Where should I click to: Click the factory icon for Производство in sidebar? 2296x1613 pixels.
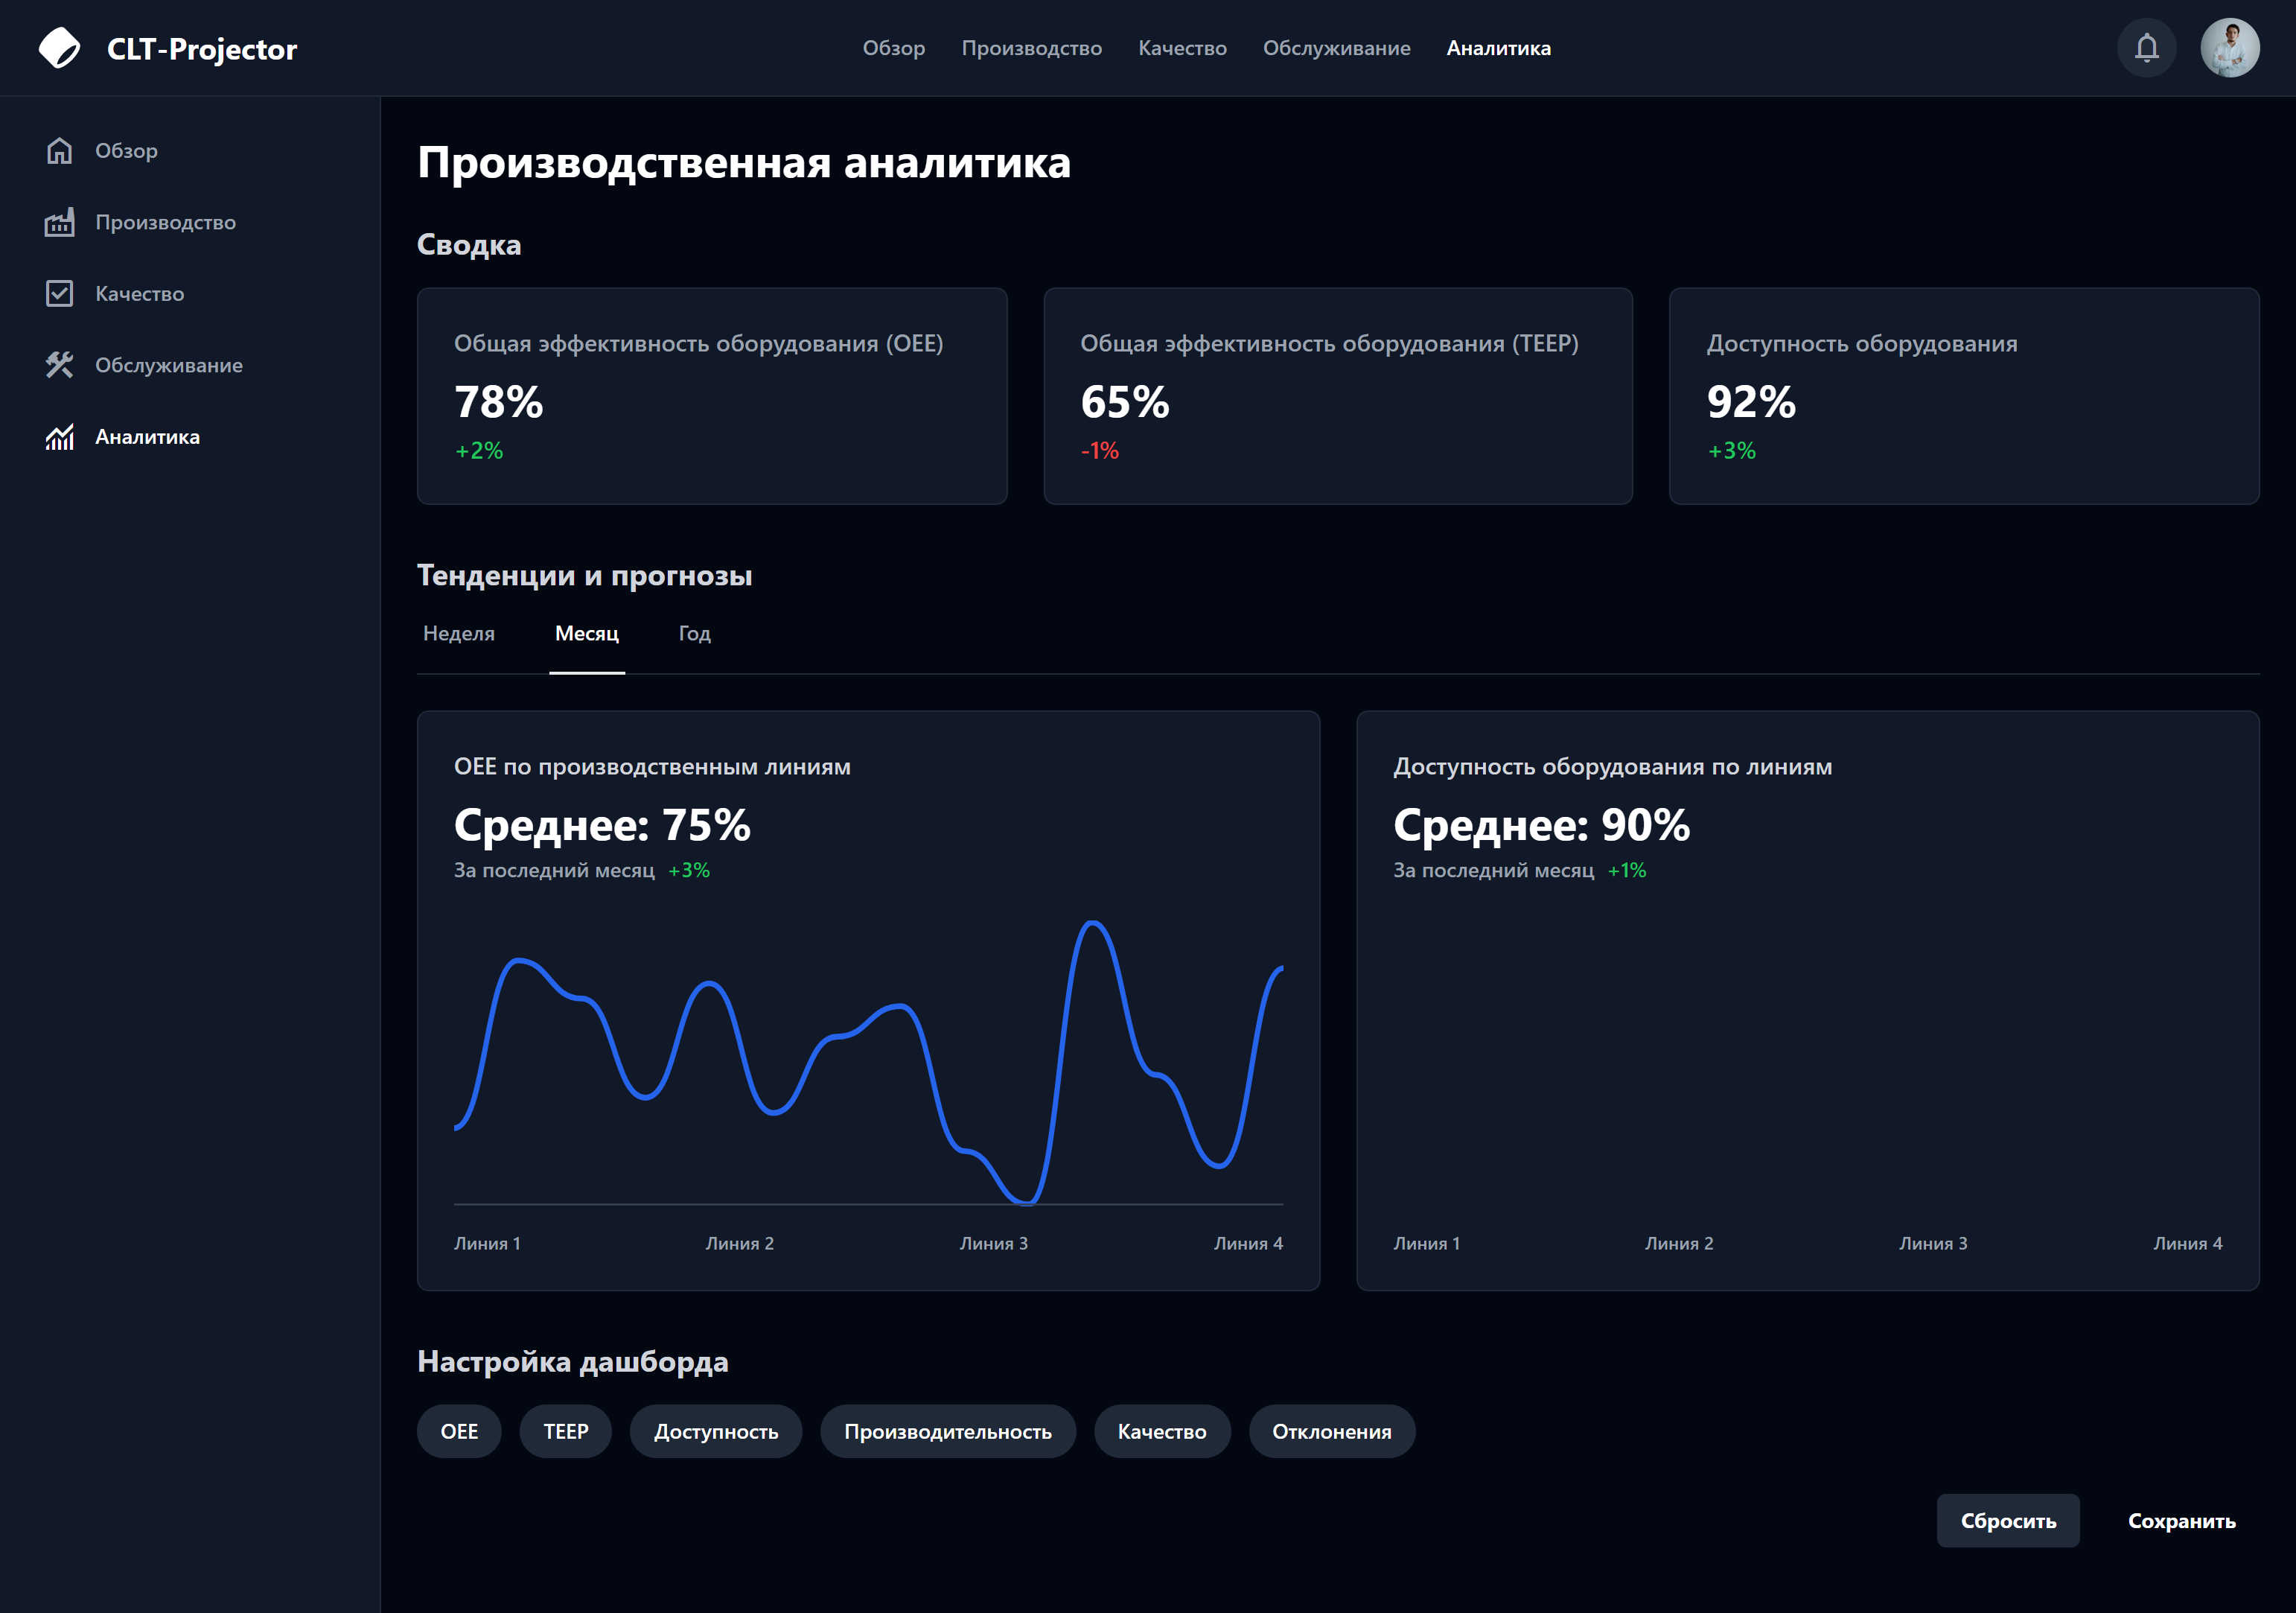(x=59, y=222)
